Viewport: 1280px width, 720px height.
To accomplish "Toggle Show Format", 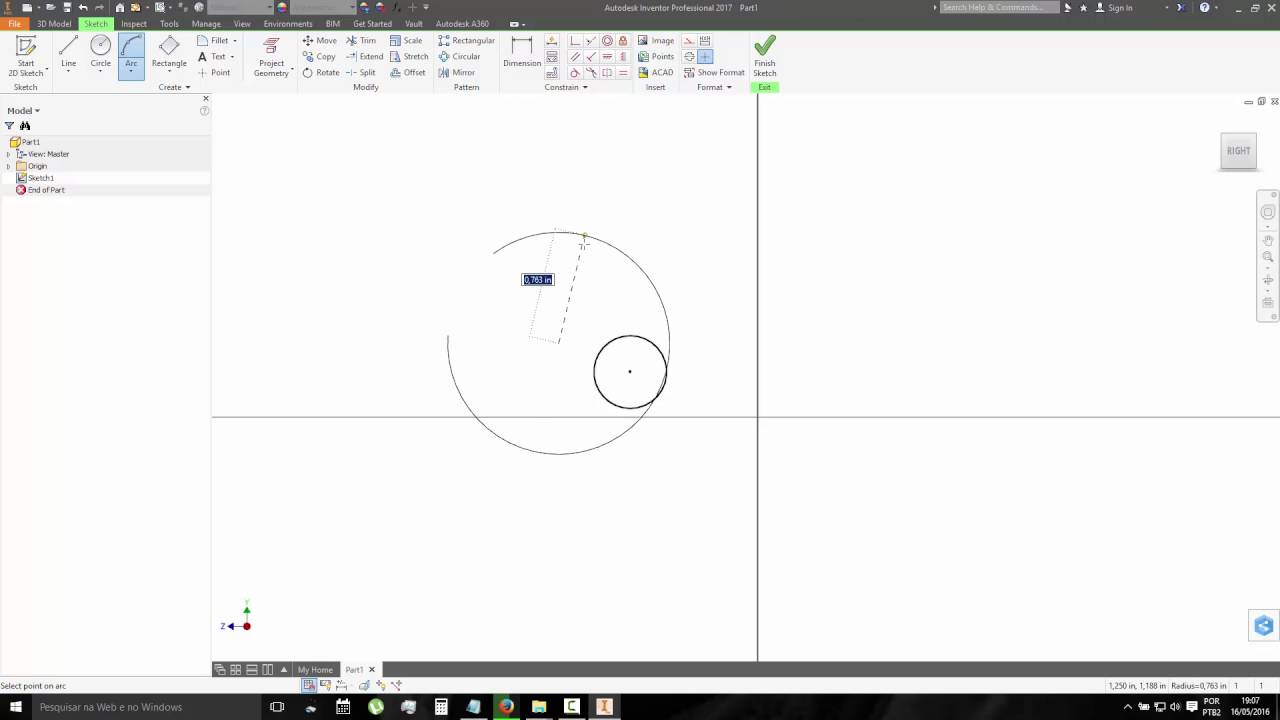I will point(714,72).
